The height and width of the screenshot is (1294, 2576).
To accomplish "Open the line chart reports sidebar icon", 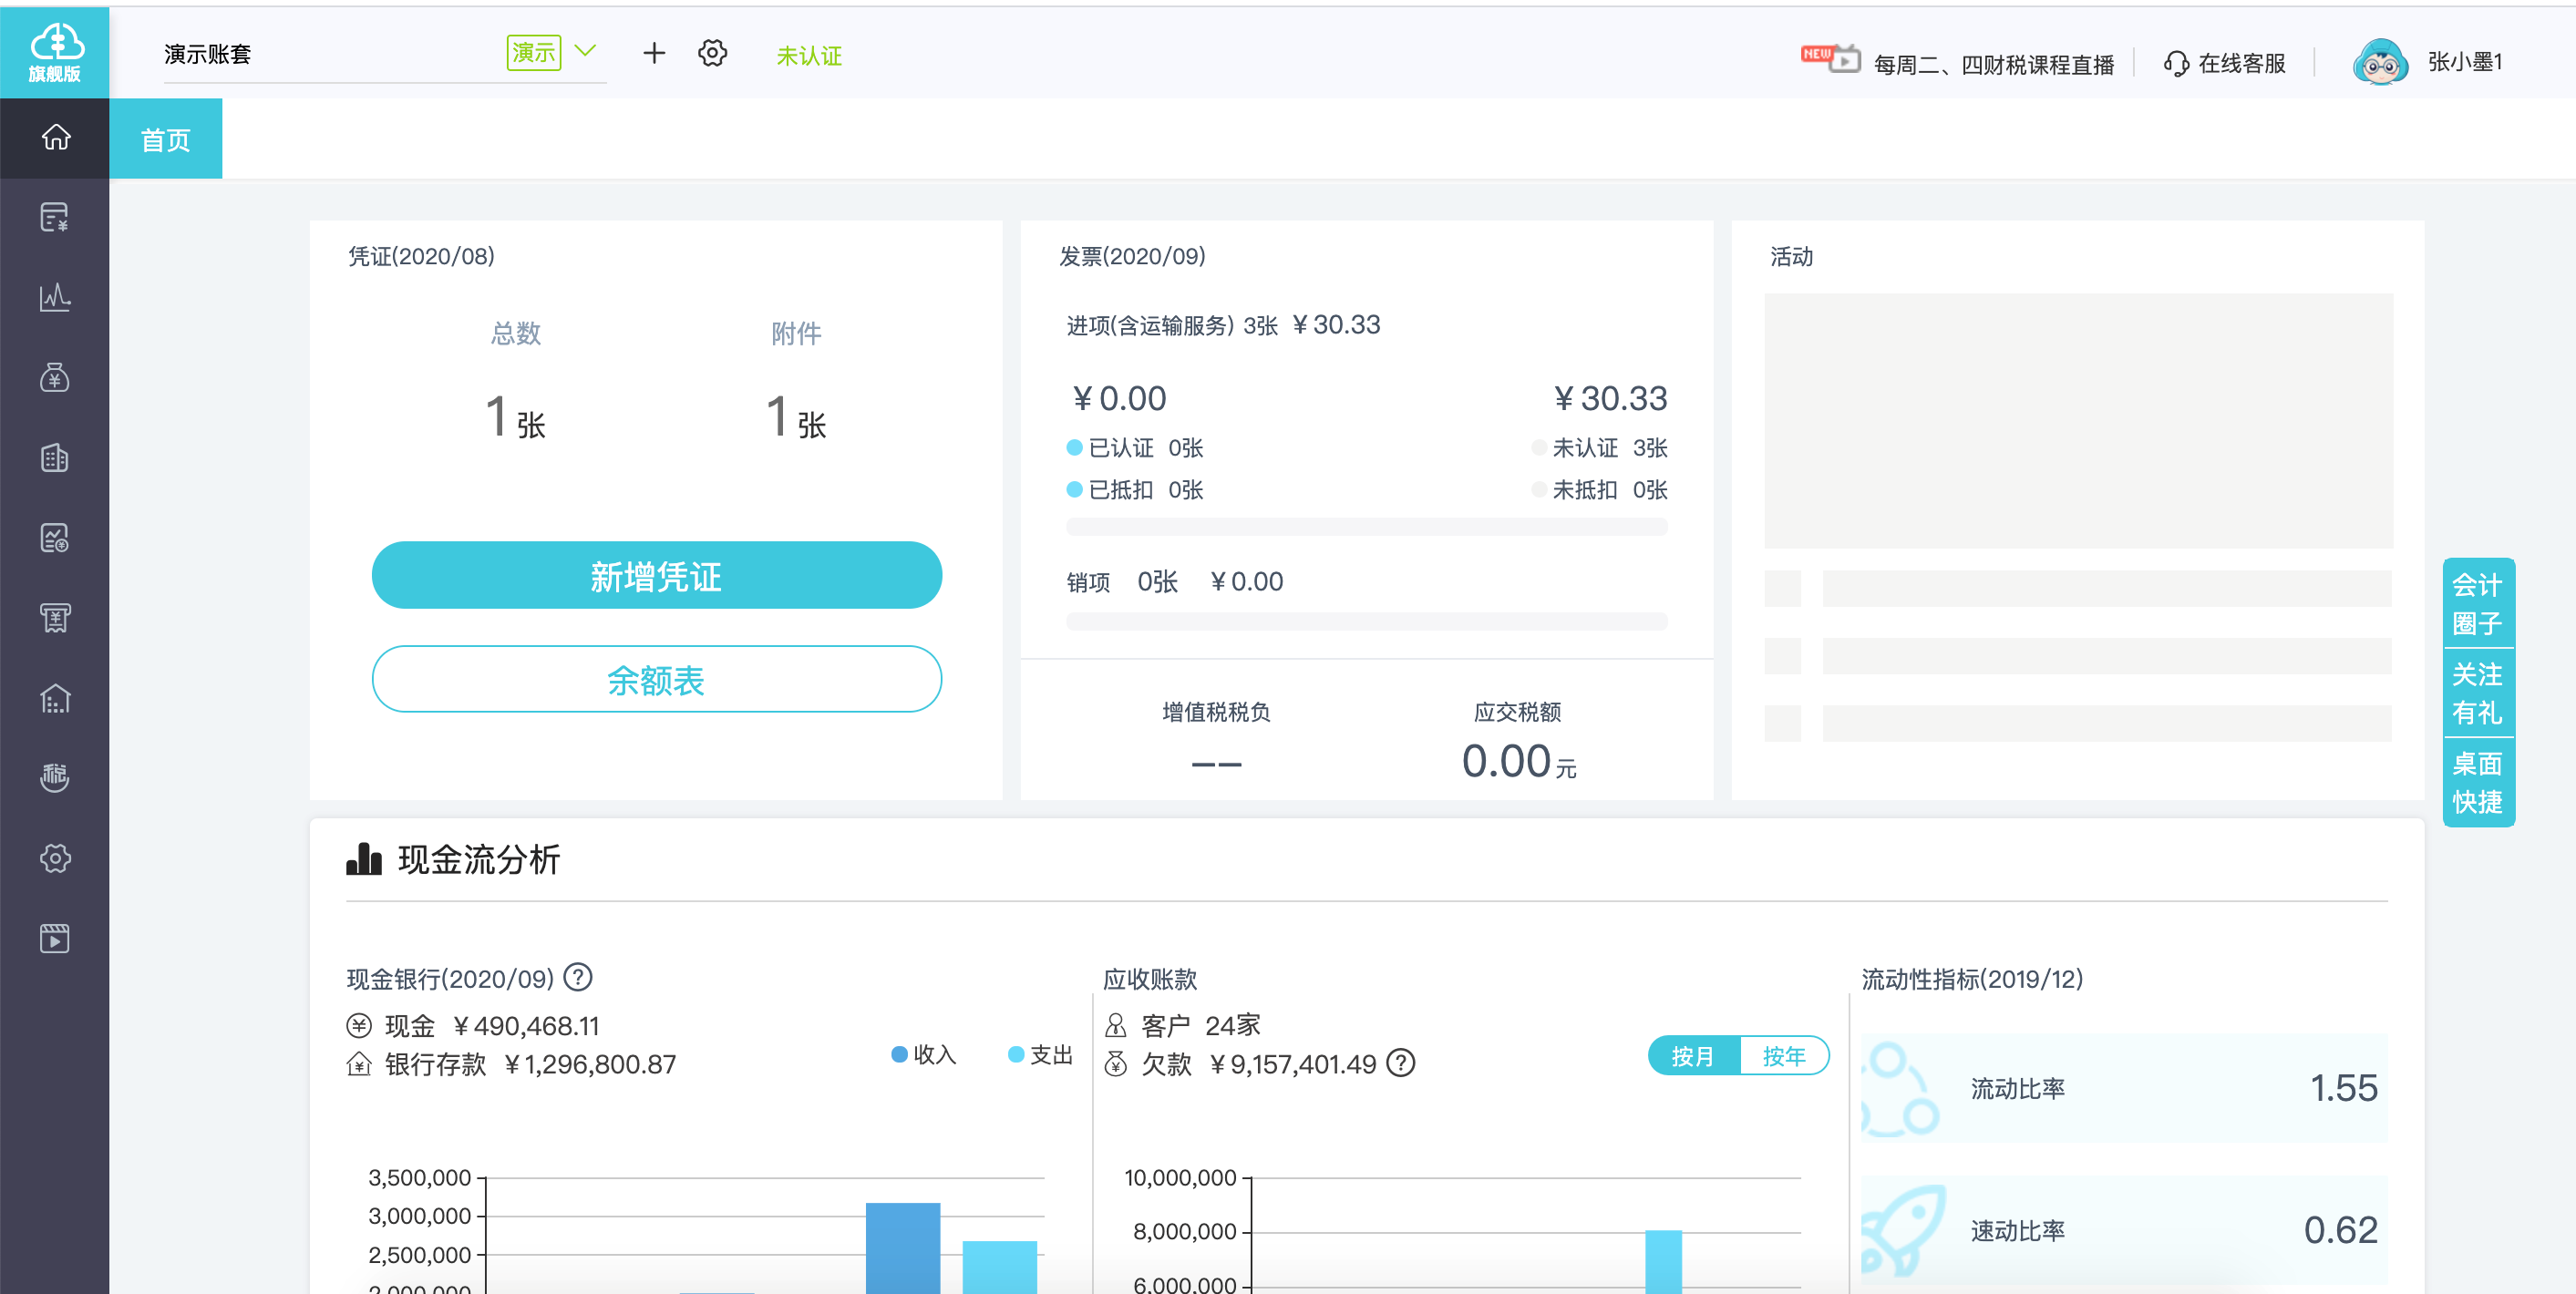I will [55, 297].
